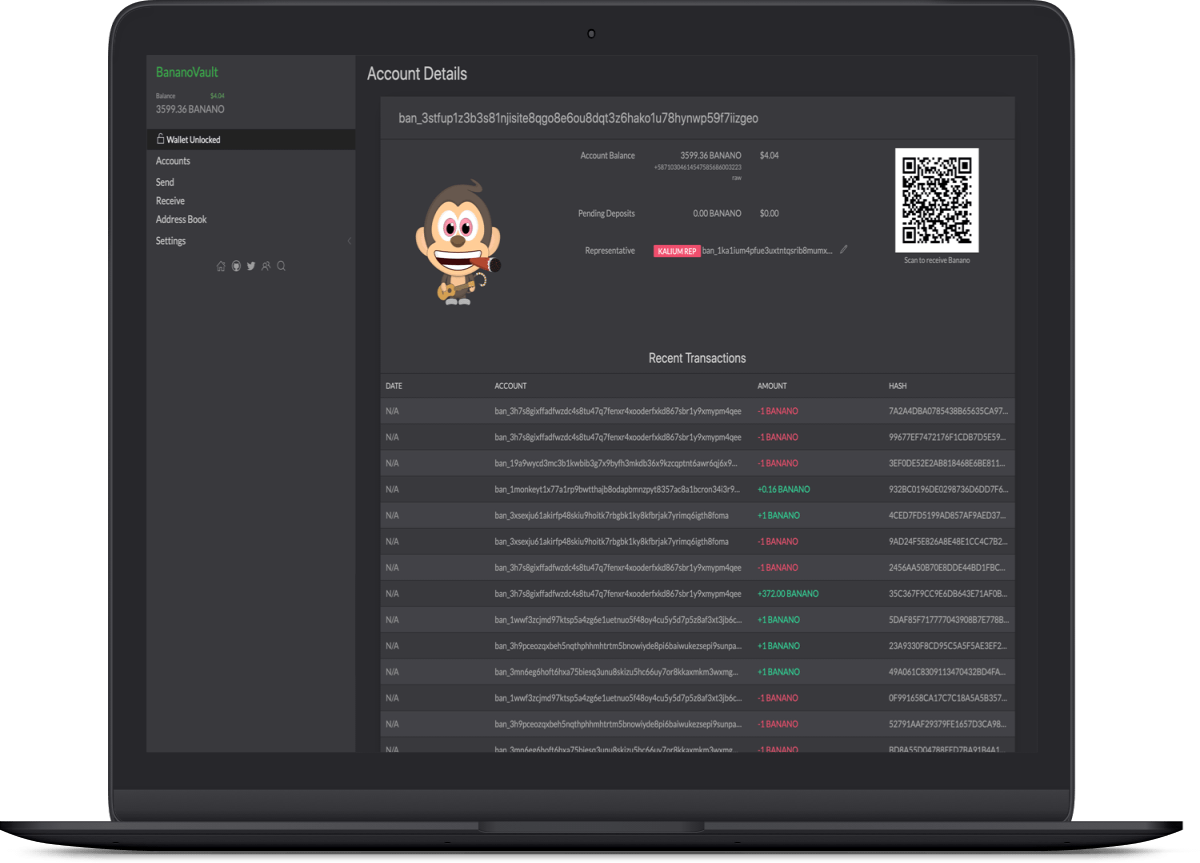Click the ACCOUNT column header
The width and height of the screenshot is (1200, 863).
point(510,386)
